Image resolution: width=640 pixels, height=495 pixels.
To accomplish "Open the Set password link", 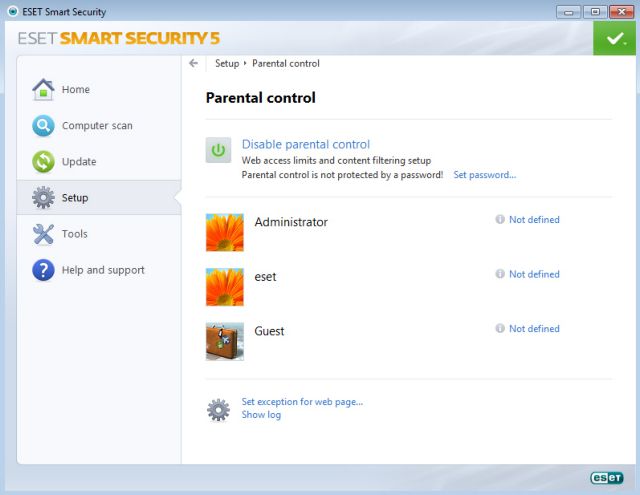I will click(x=484, y=175).
